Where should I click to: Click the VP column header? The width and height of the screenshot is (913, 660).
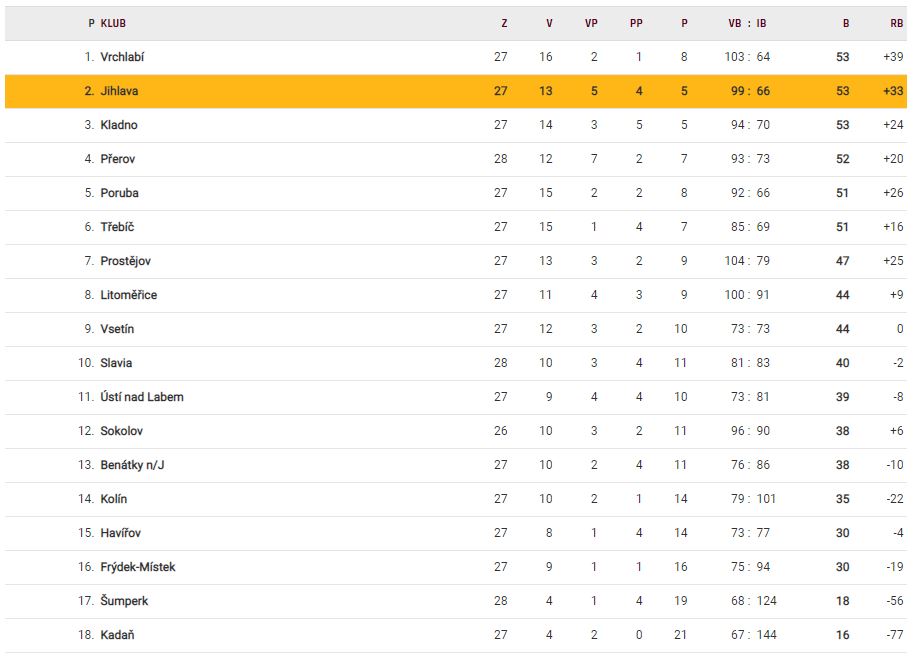[x=591, y=23]
